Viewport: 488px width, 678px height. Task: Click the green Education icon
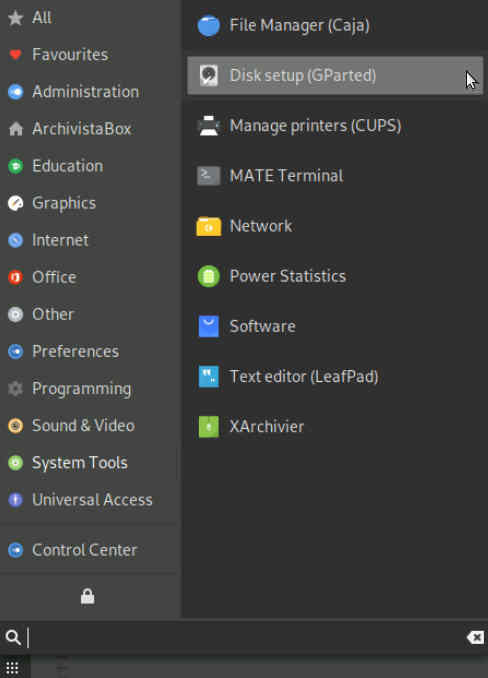point(16,166)
